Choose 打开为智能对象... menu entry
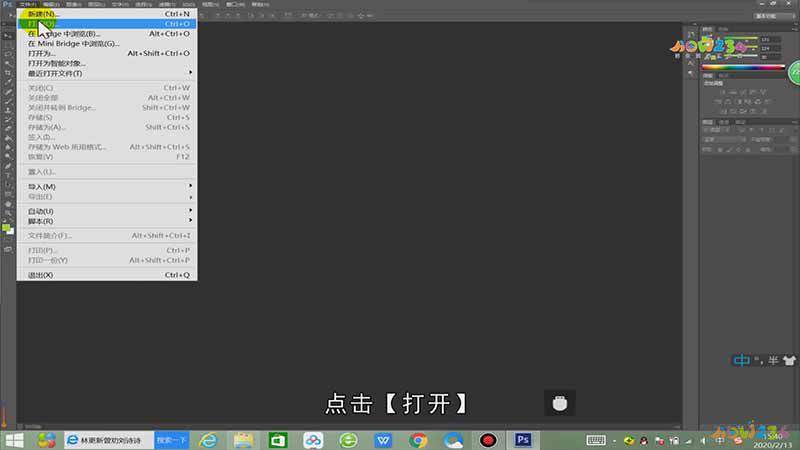This screenshot has width=800, height=450. pos(107,63)
